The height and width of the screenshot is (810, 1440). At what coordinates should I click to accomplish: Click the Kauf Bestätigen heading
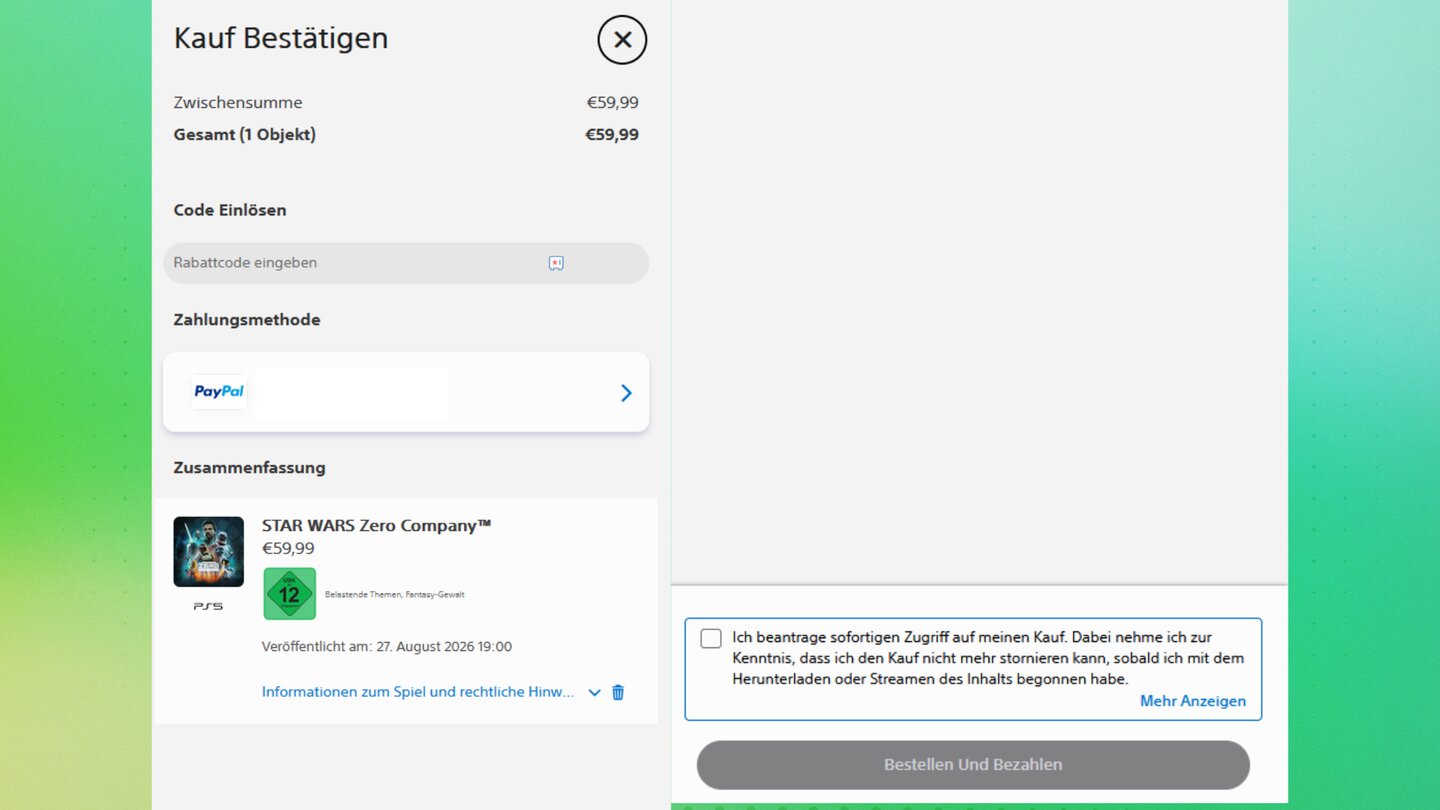click(281, 38)
